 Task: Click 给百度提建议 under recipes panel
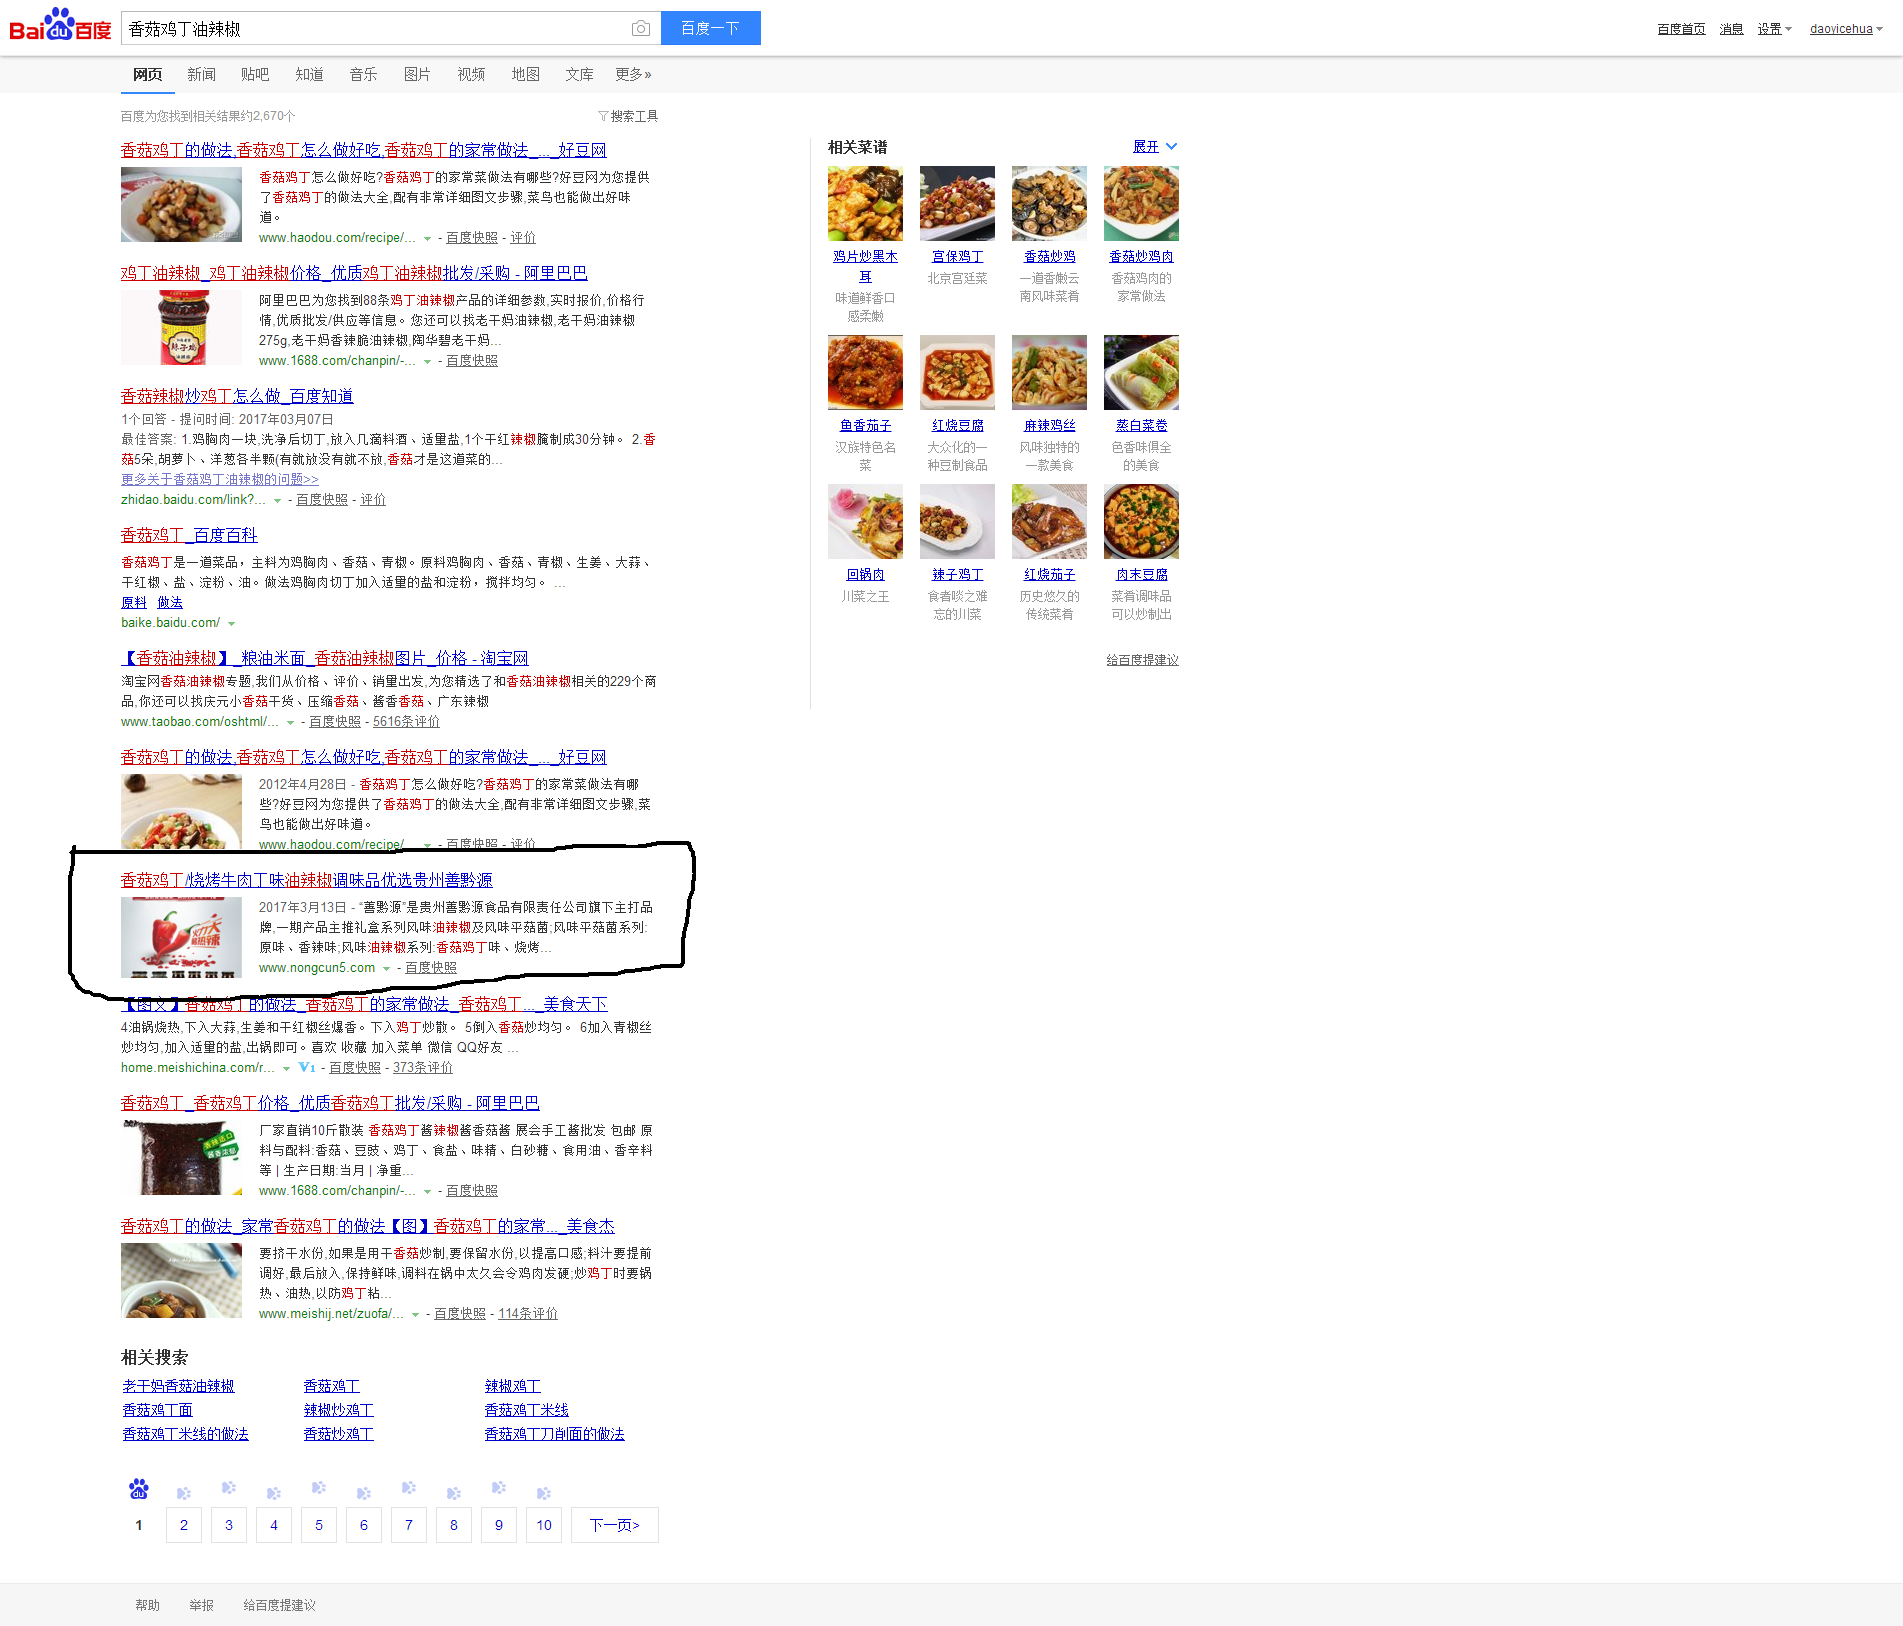click(1142, 660)
